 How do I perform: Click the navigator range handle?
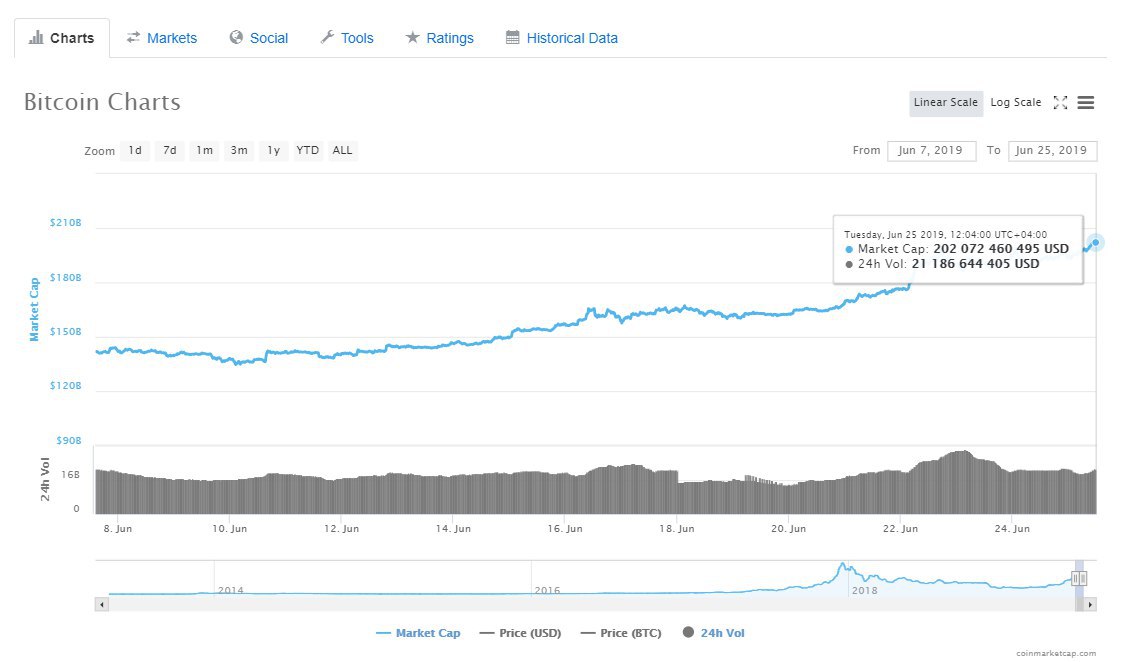[x=1079, y=578]
